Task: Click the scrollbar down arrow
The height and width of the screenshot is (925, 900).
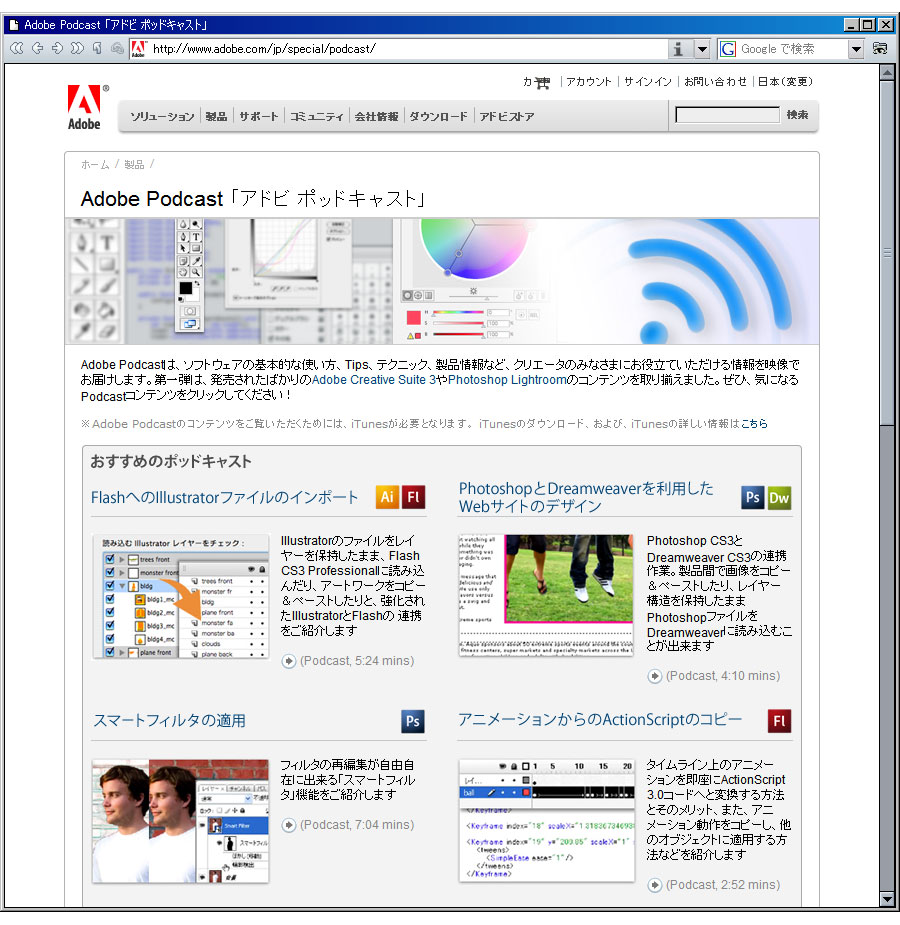Action: coord(886,900)
